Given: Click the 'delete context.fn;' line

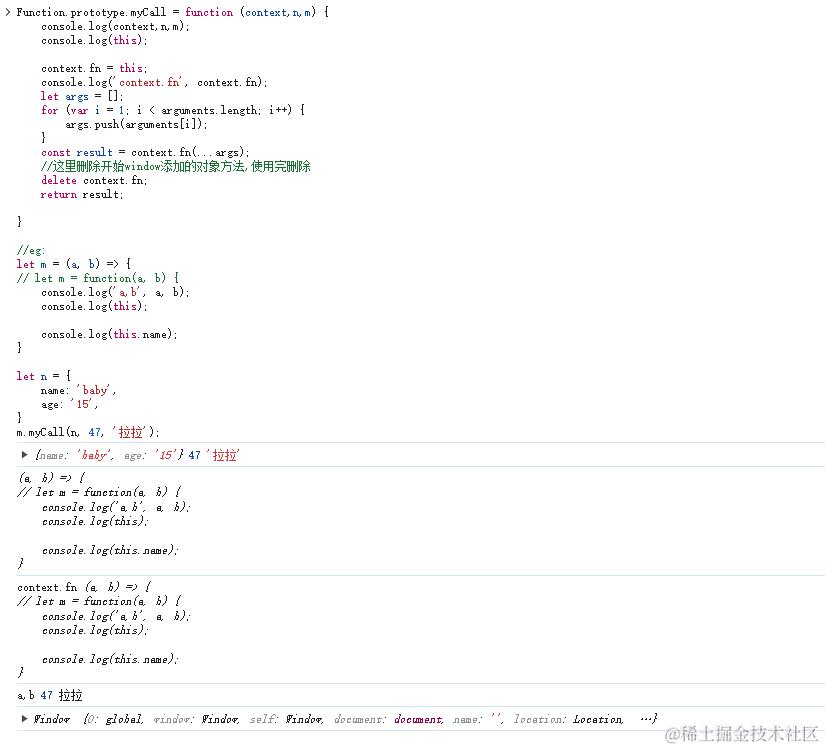Looking at the screenshot, I should pos(94,181).
